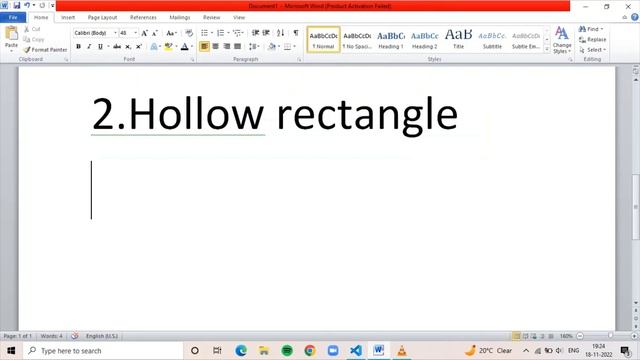Switch to the References tab
Screen dimensions: 640x360
tap(143, 18)
